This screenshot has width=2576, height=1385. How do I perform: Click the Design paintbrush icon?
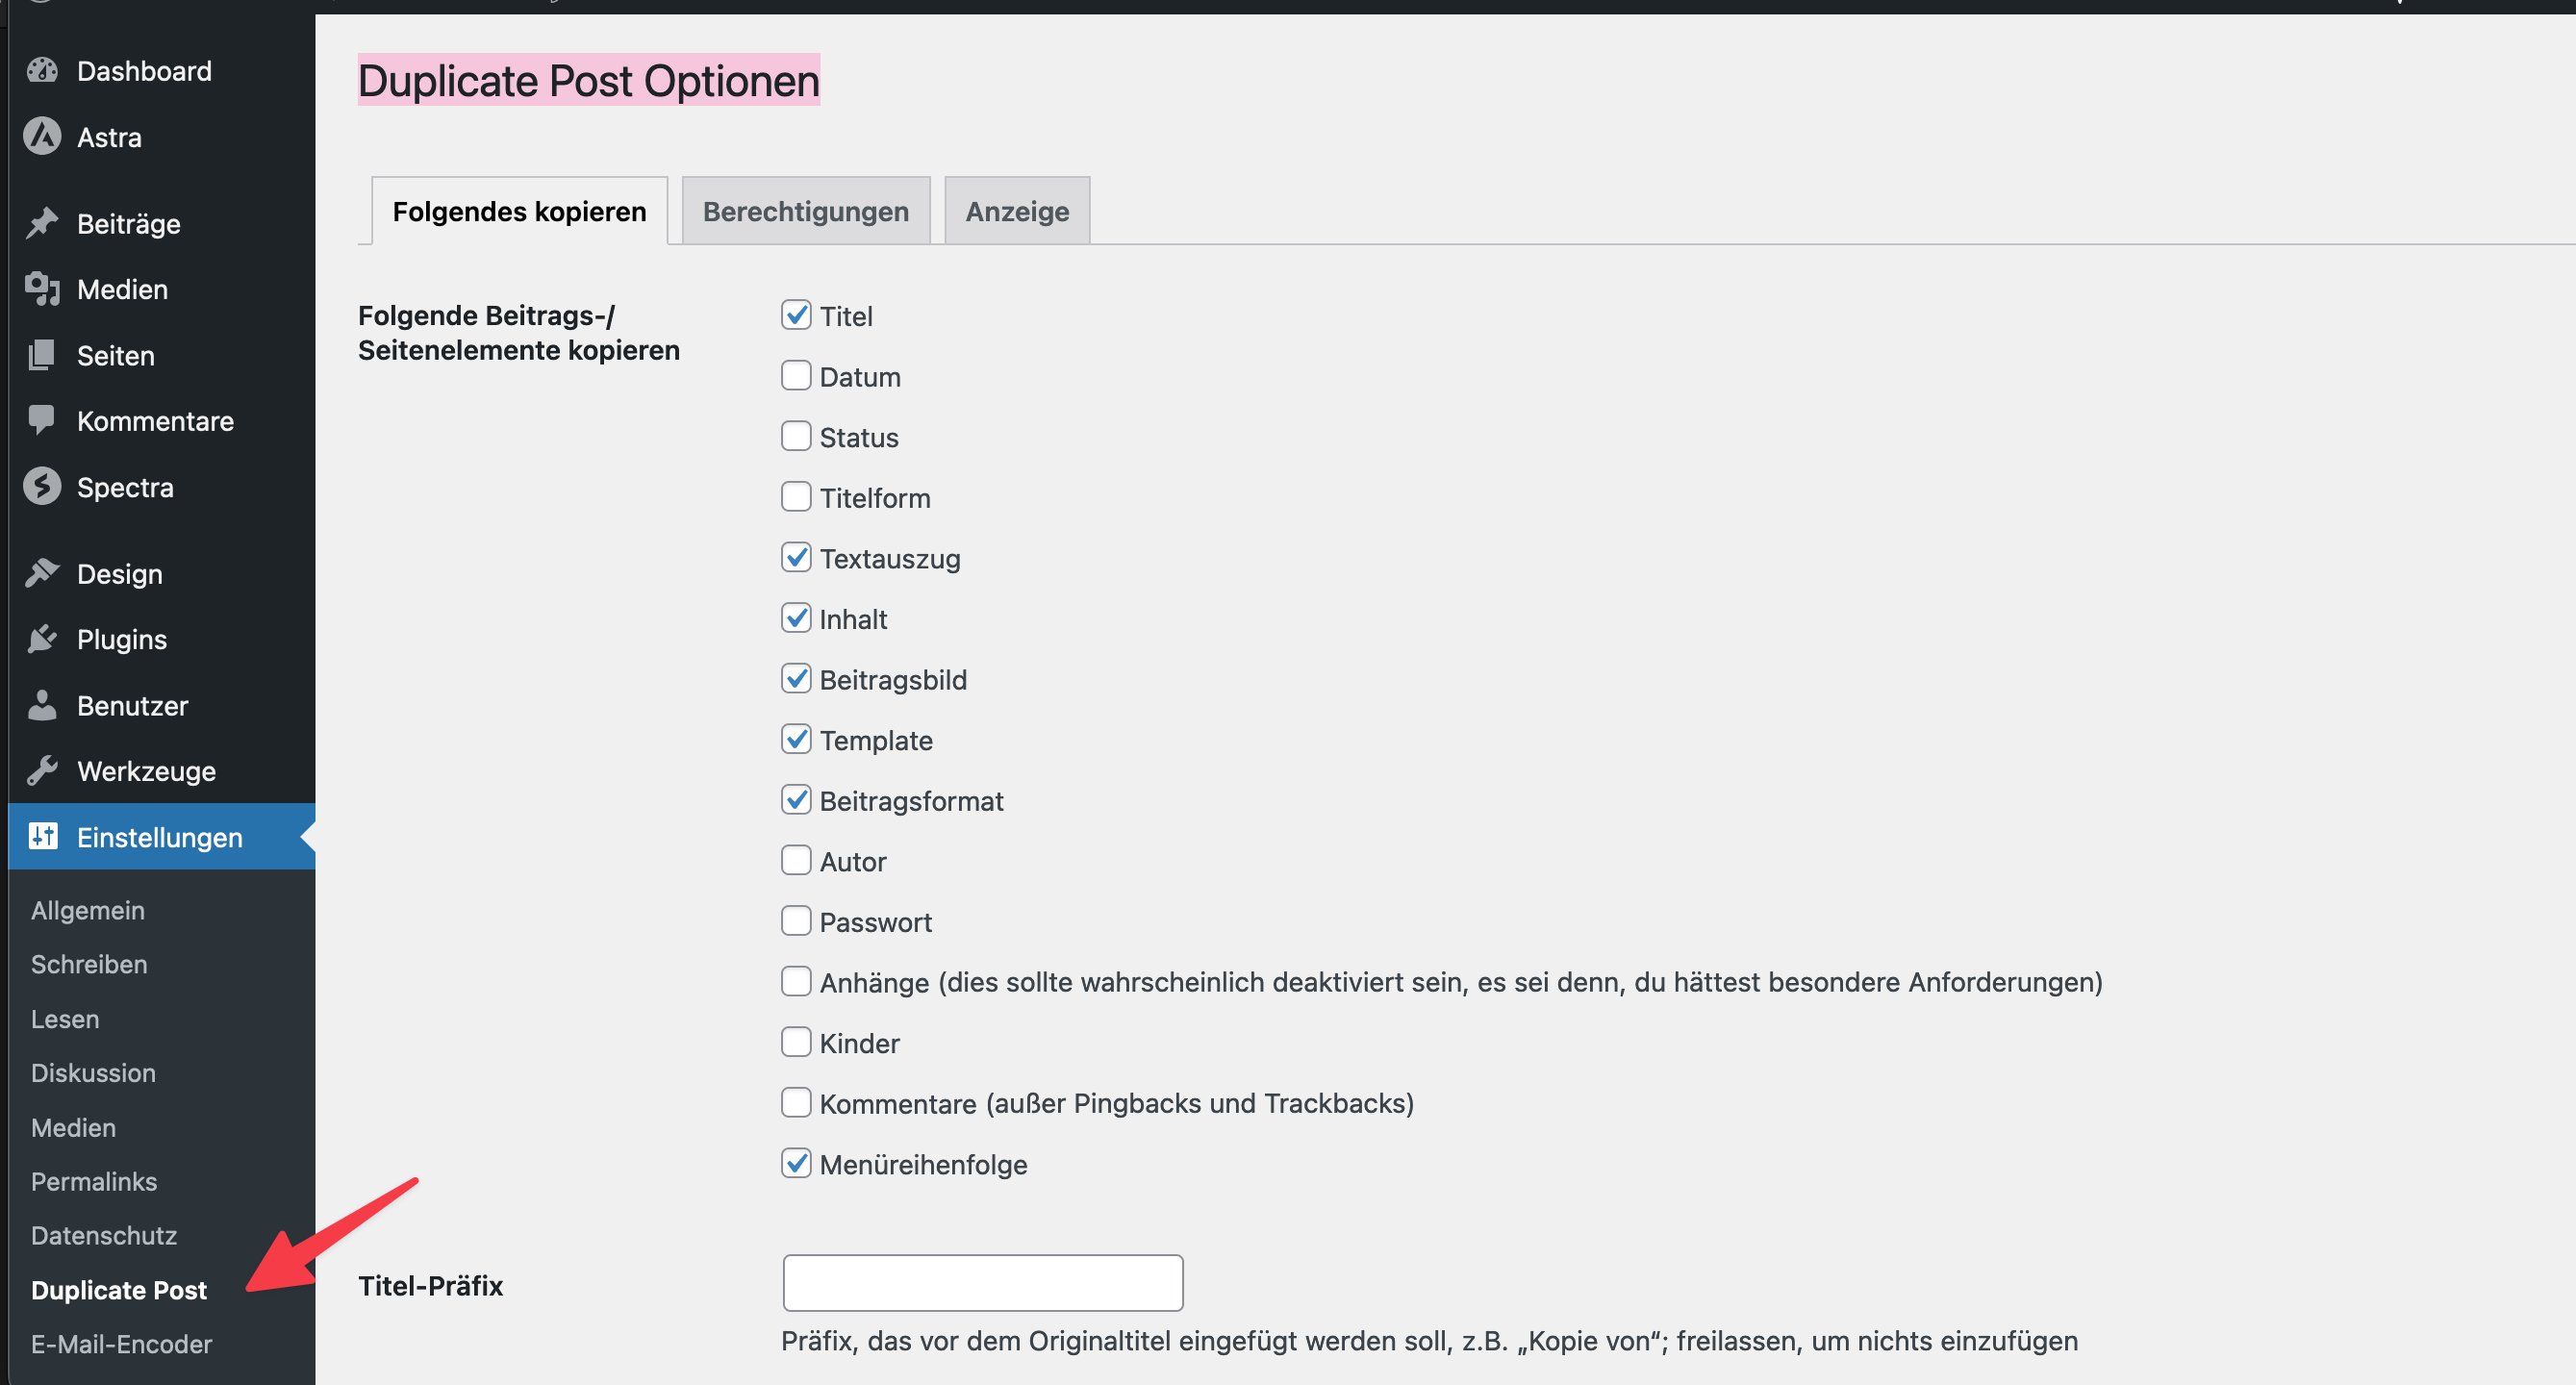[42, 573]
